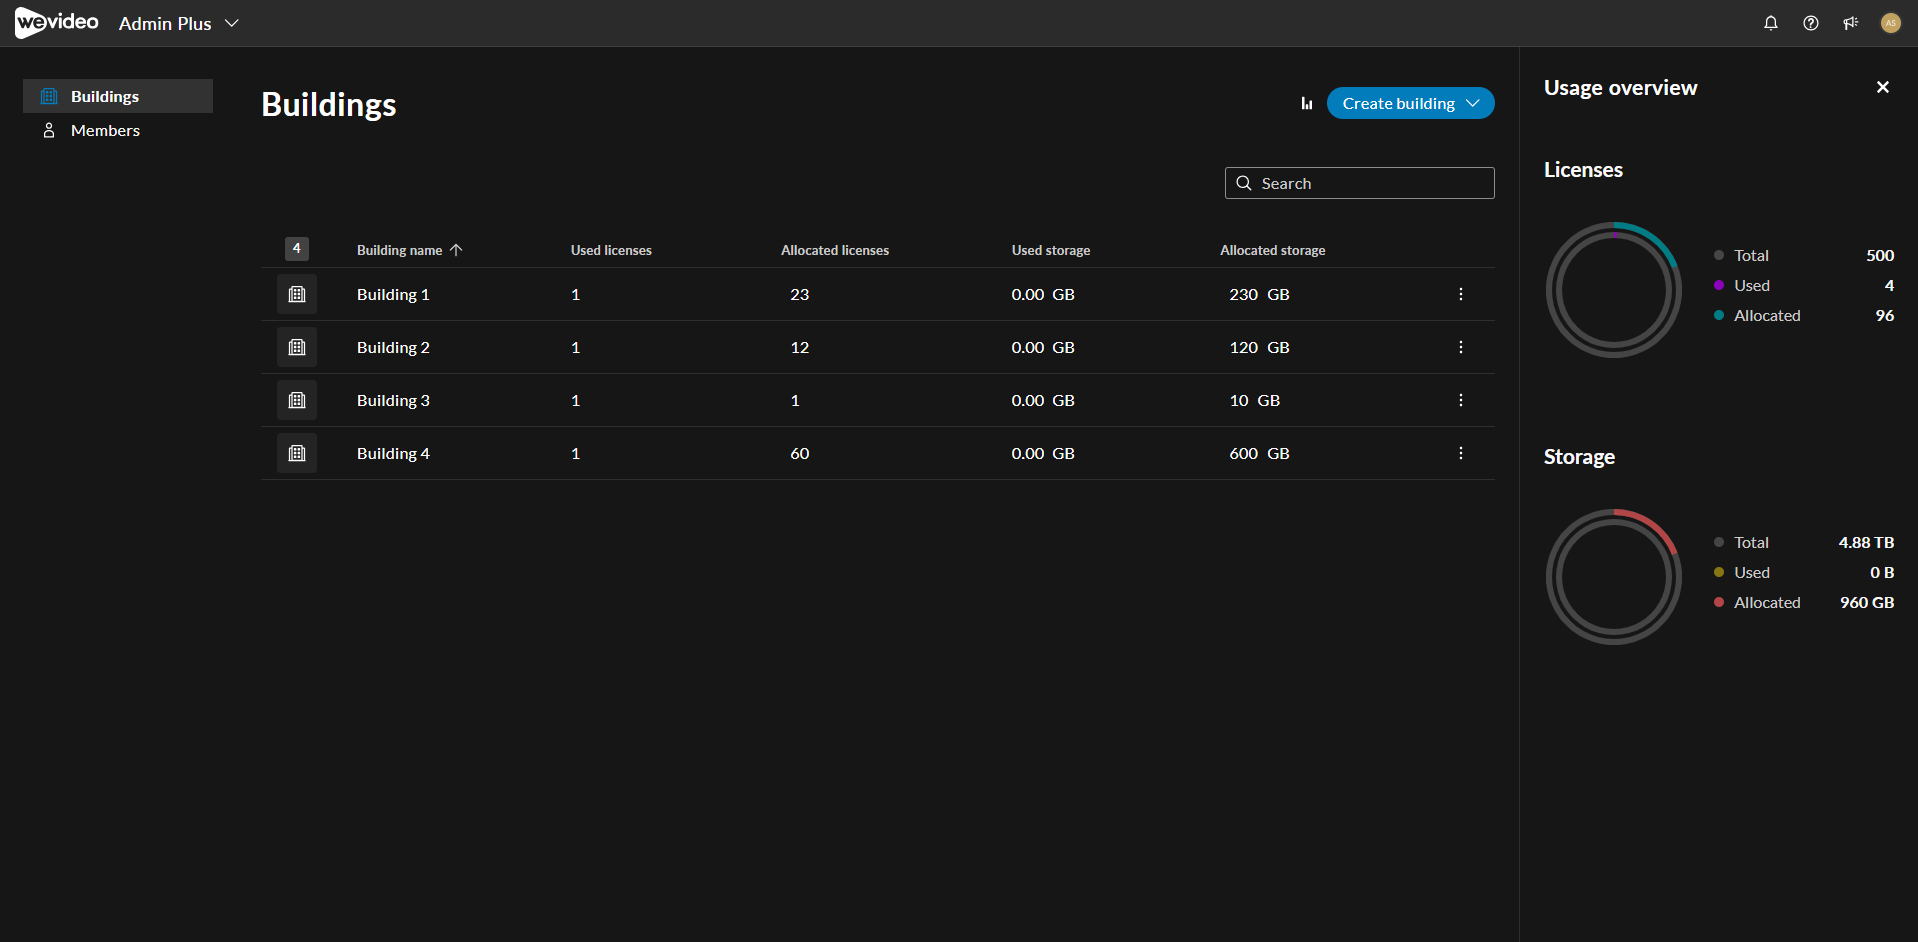
Task: Click the total storage value 4.88 TB
Action: point(1866,542)
